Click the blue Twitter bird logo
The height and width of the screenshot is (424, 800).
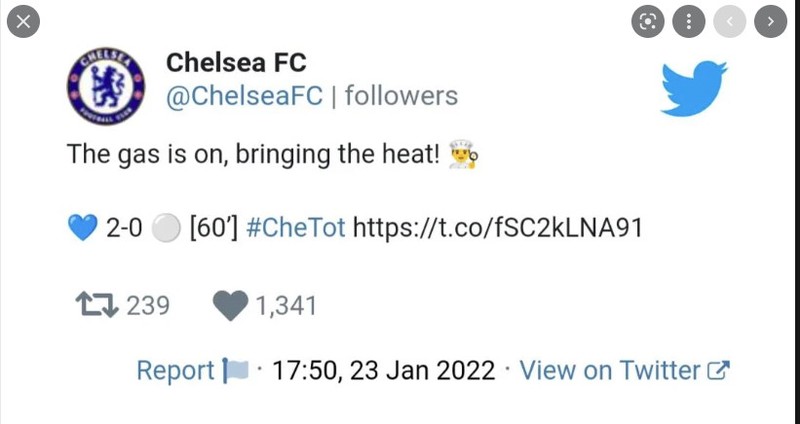(x=694, y=88)
